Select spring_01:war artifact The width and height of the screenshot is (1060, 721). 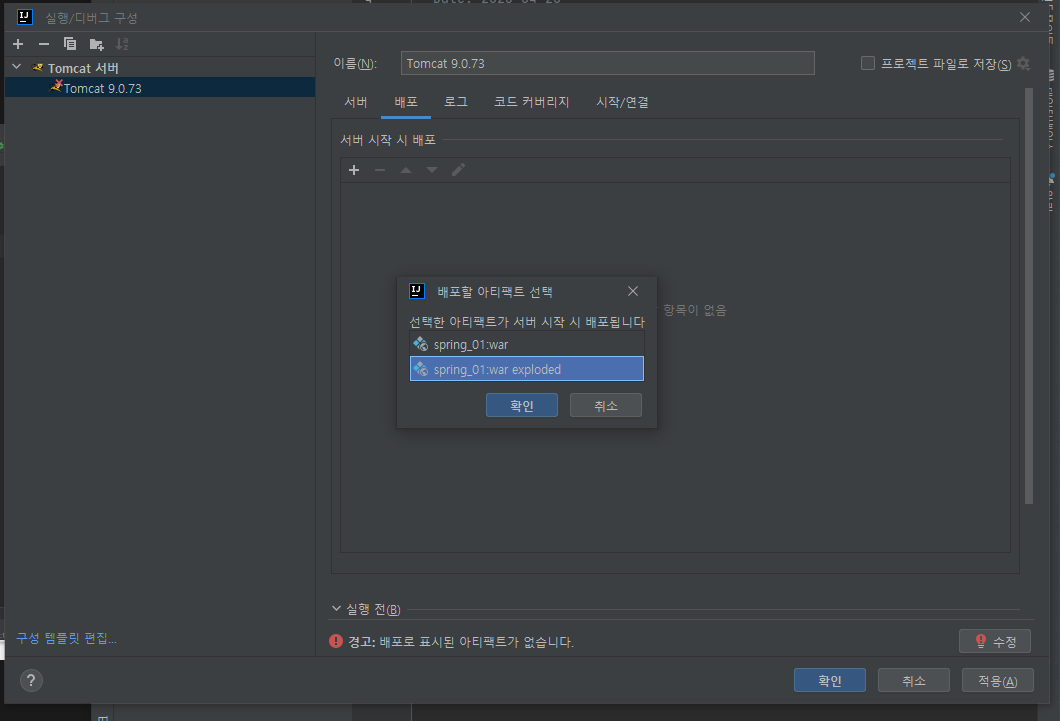[527, 345]
